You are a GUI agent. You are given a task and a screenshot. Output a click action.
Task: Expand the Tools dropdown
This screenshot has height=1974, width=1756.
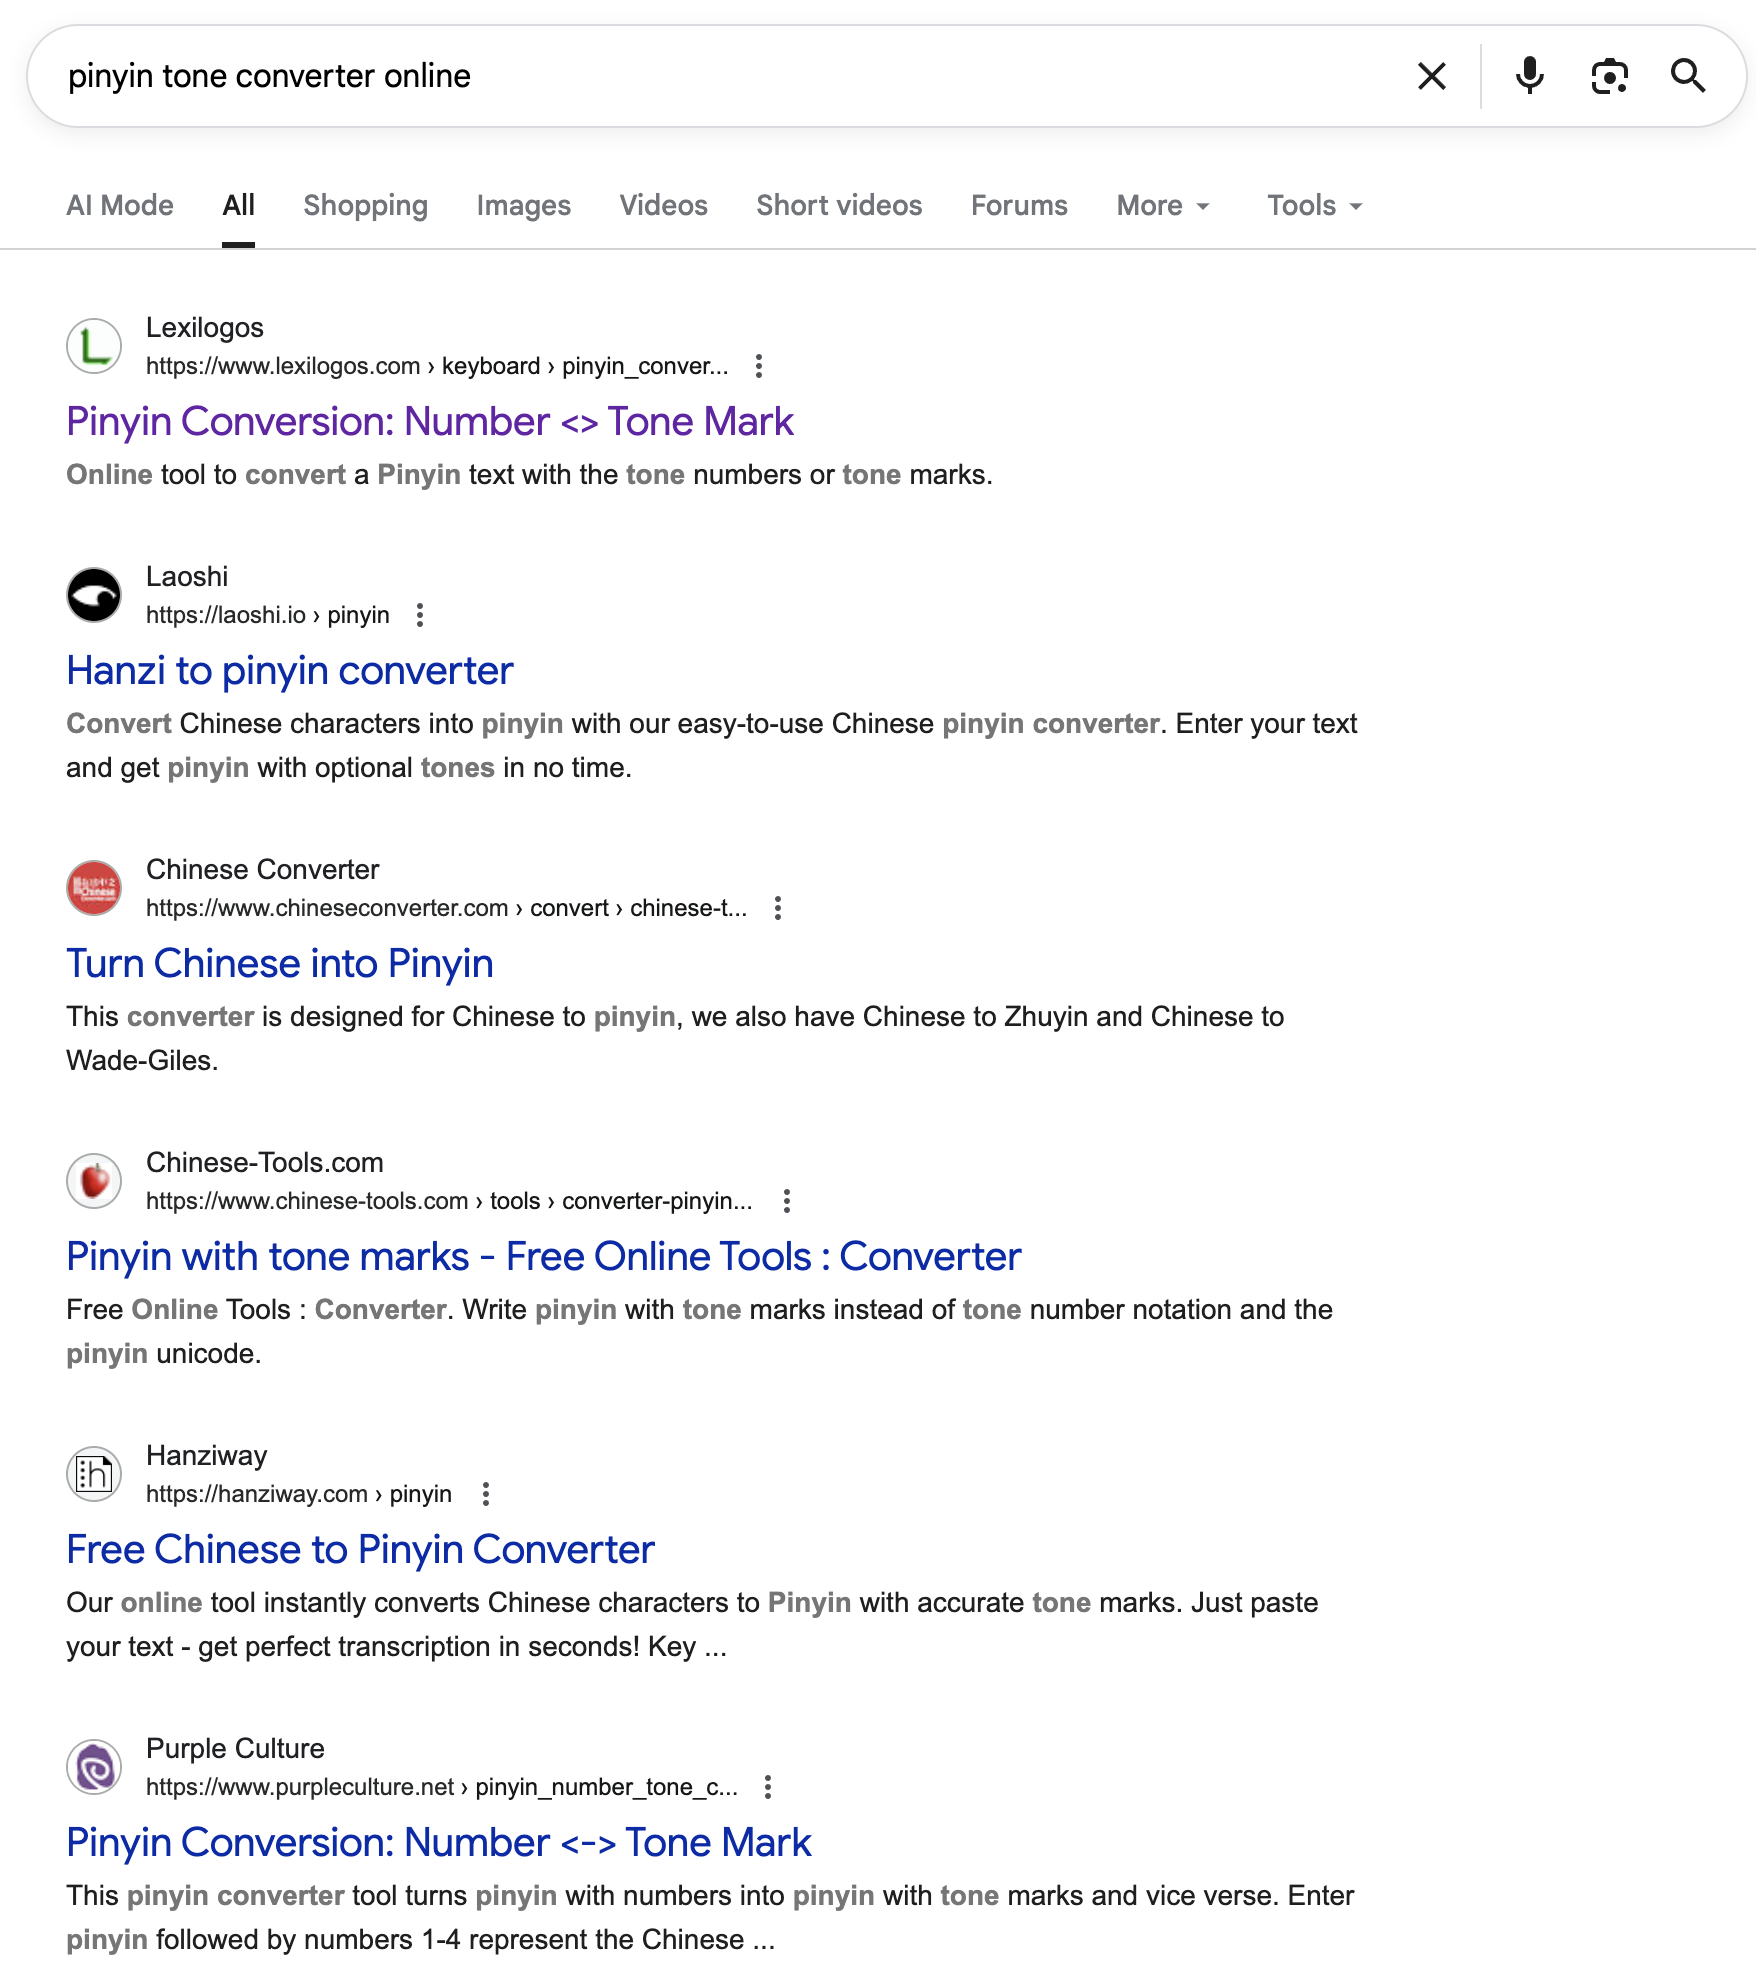[1314, 205]
